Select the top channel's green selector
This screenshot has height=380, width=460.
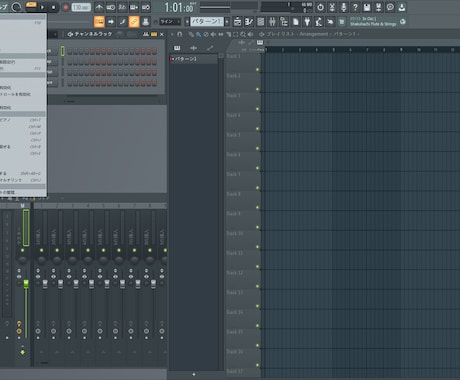(62, 51)
